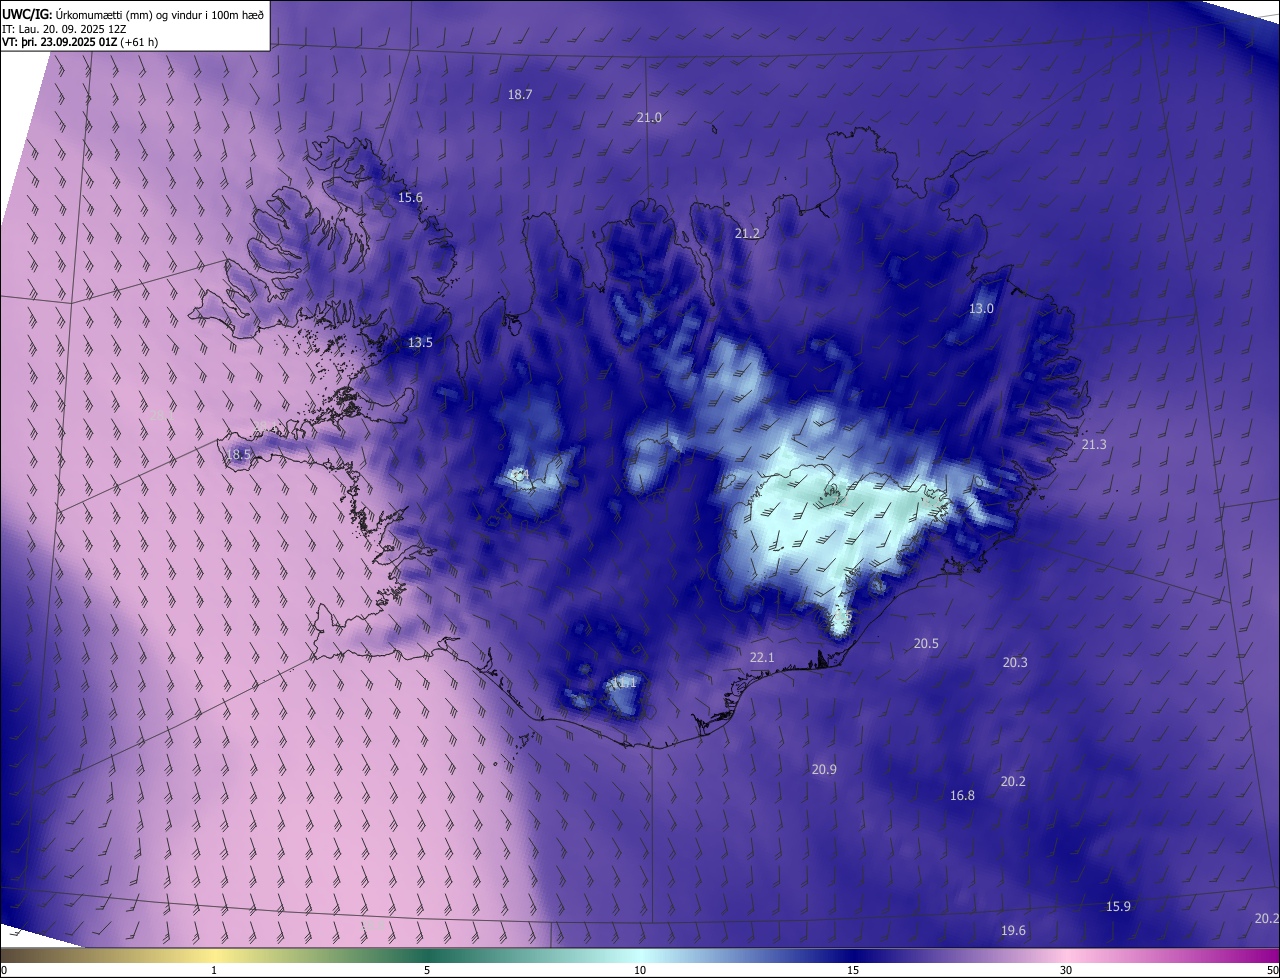
Task: Click the map value 13.0
Action: click(x=982, y=309)
